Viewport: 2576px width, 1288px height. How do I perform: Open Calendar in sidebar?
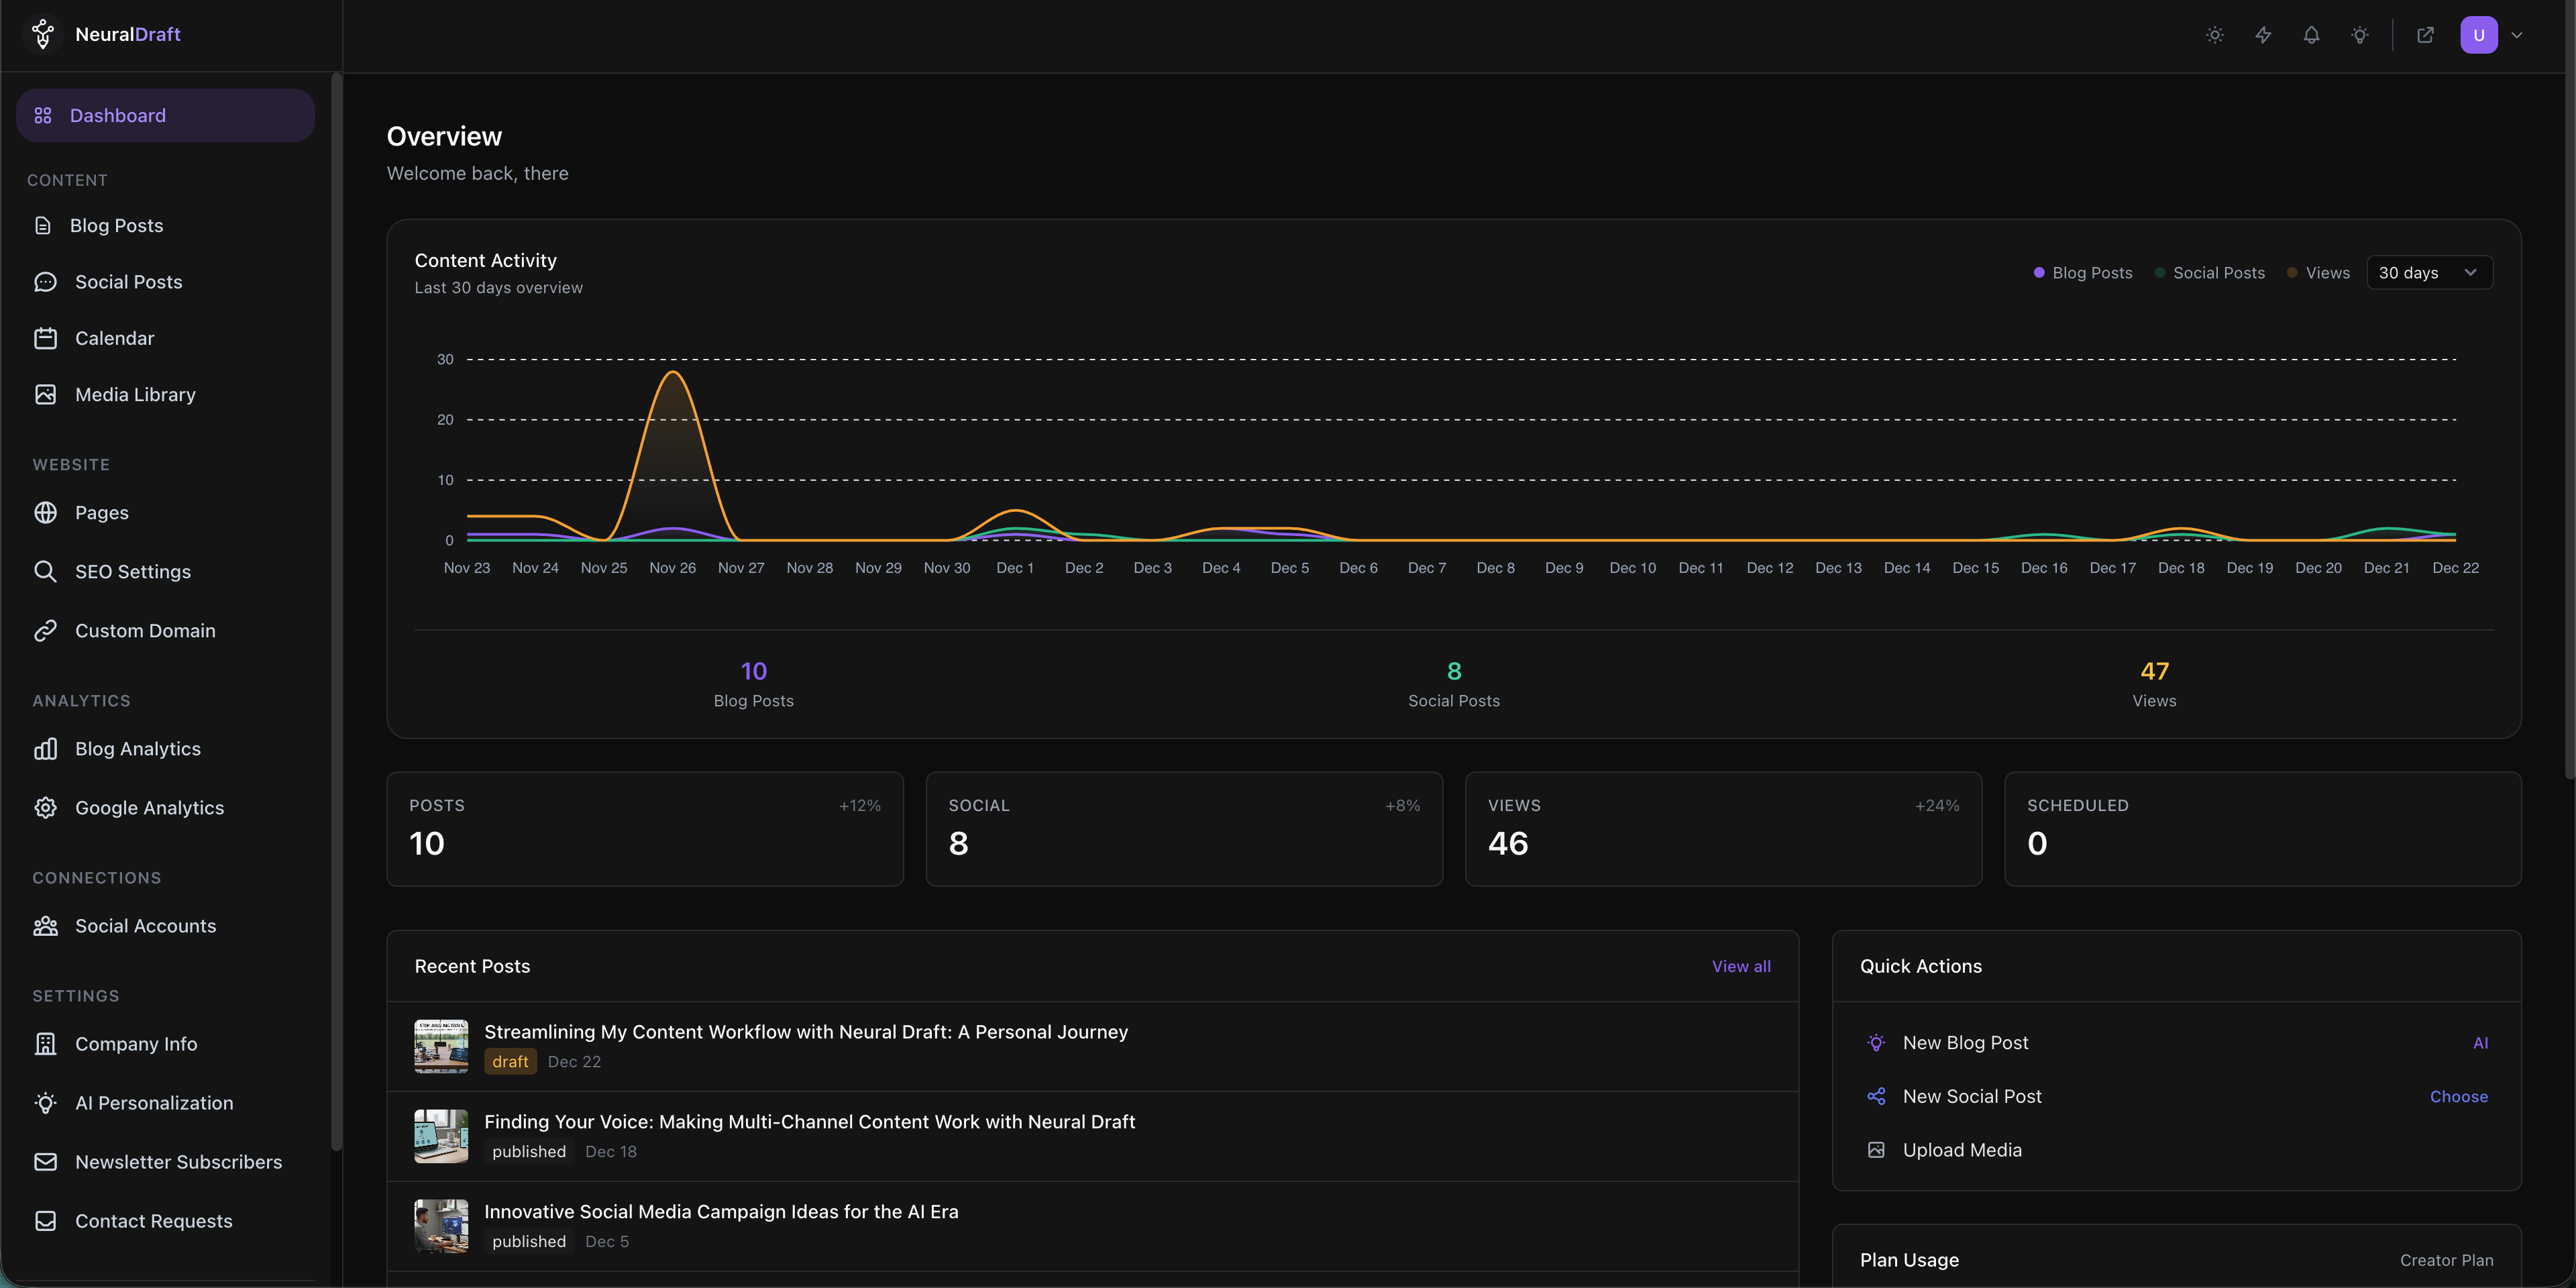click(x=165, y=338)
